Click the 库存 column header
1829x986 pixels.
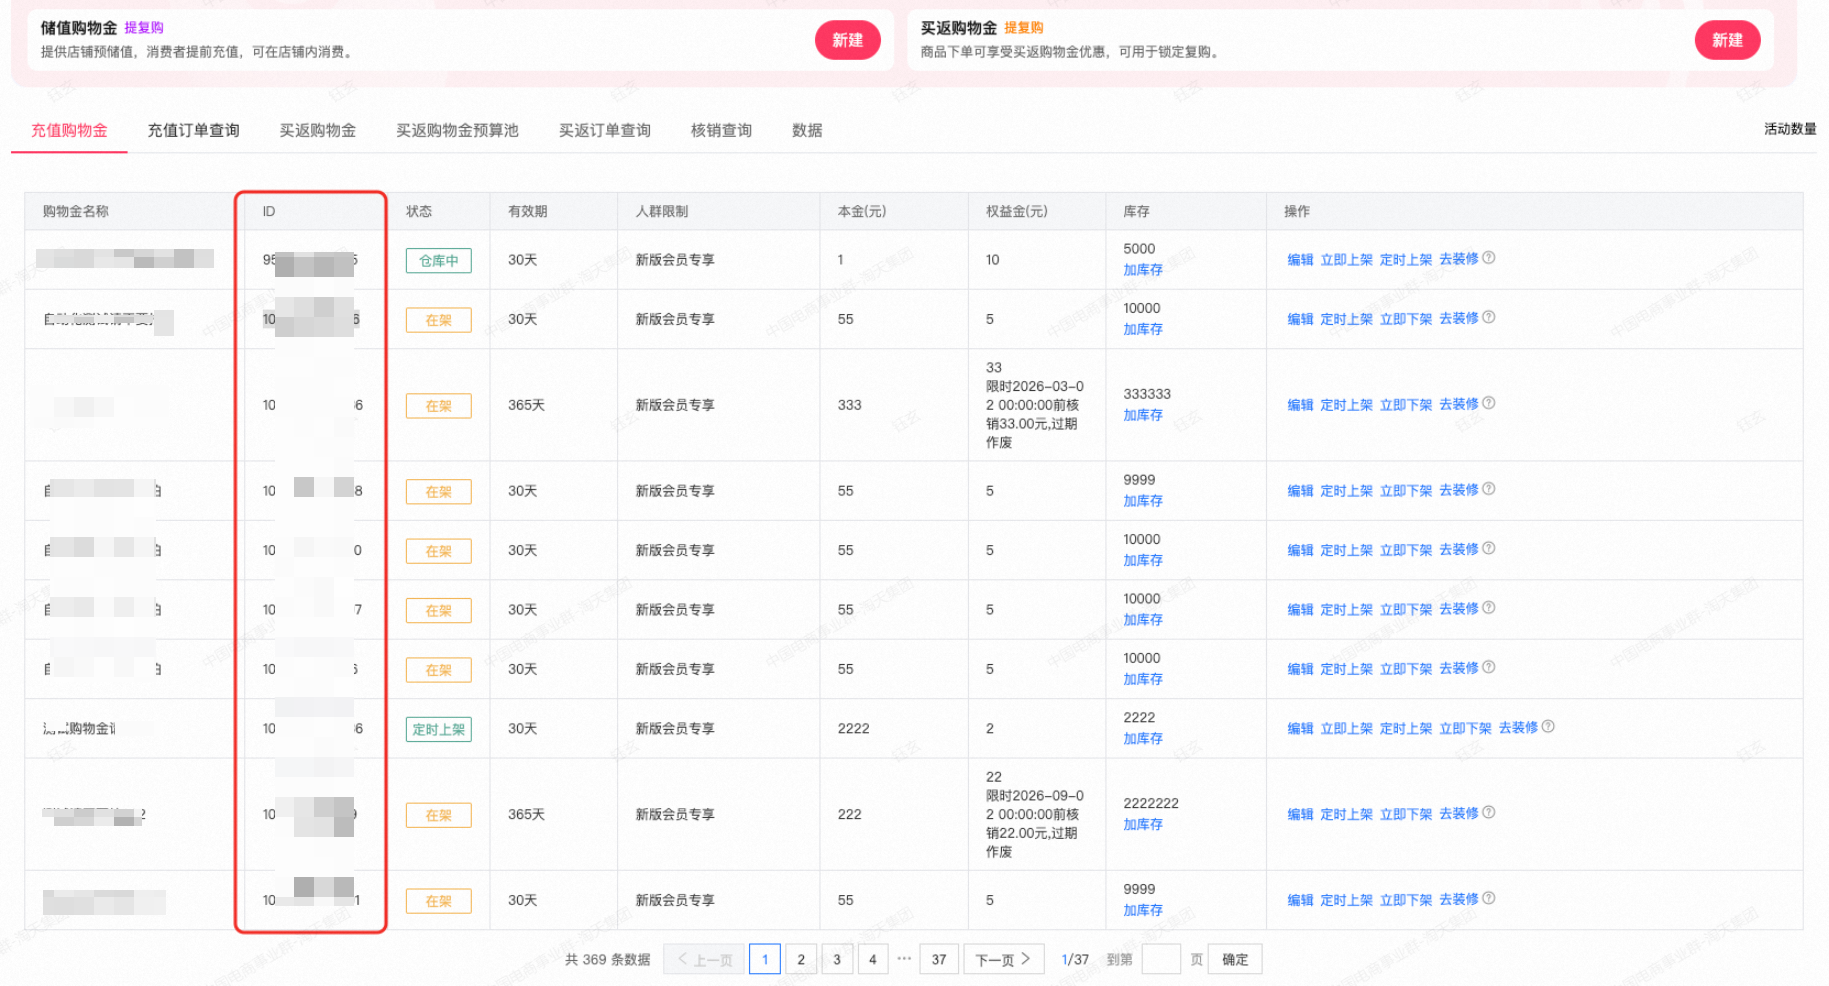click(x=1136, y=211)
